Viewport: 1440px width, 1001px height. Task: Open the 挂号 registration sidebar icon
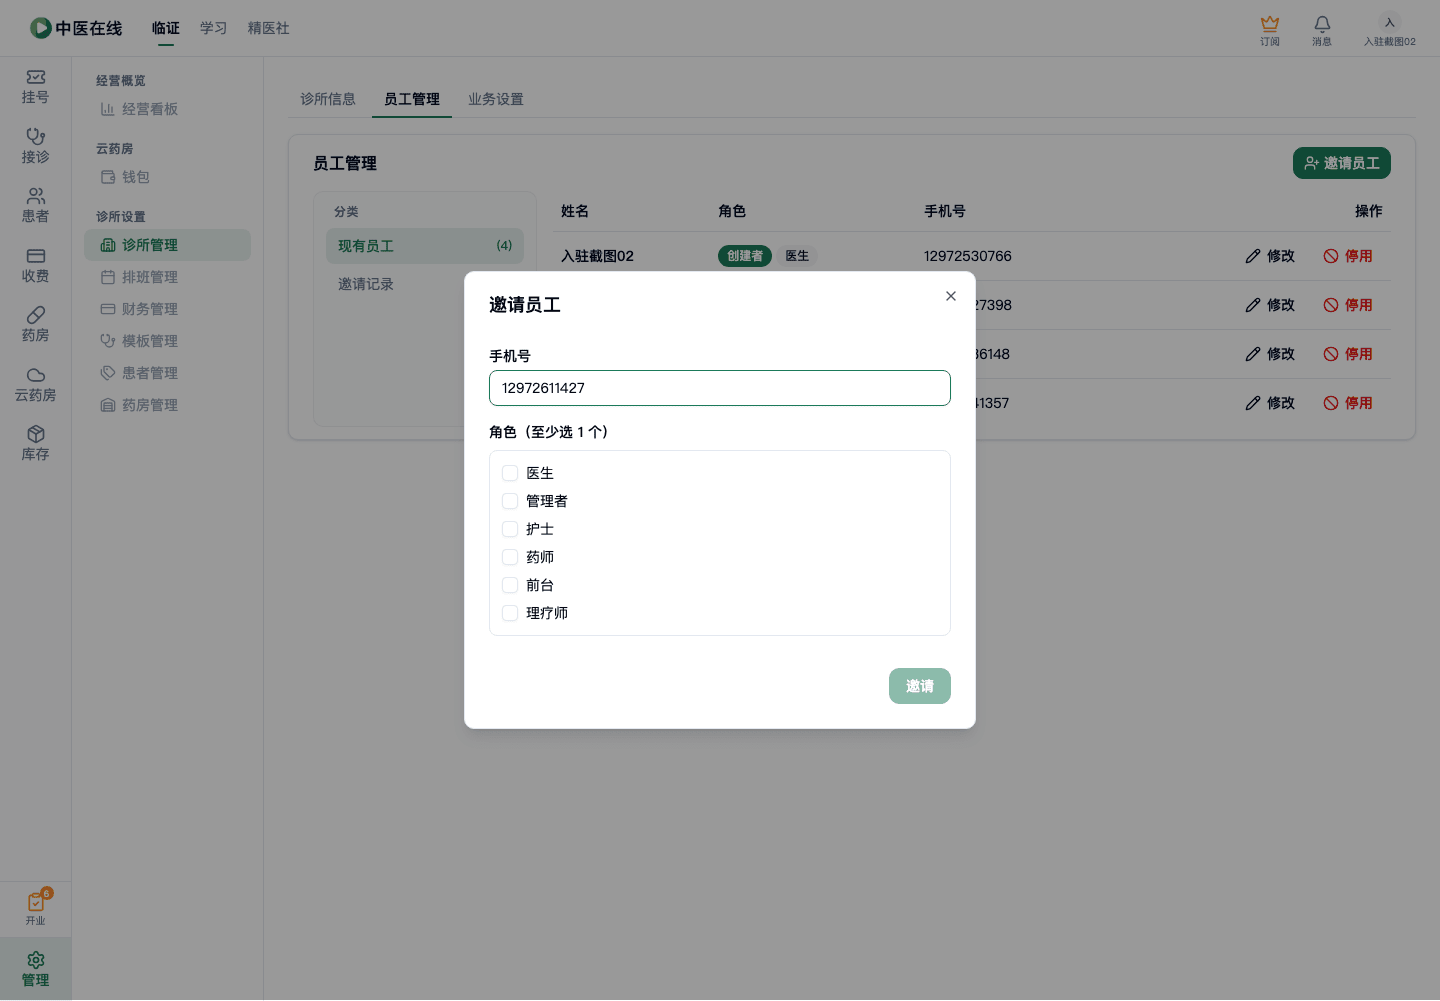(x=35, y=87)
